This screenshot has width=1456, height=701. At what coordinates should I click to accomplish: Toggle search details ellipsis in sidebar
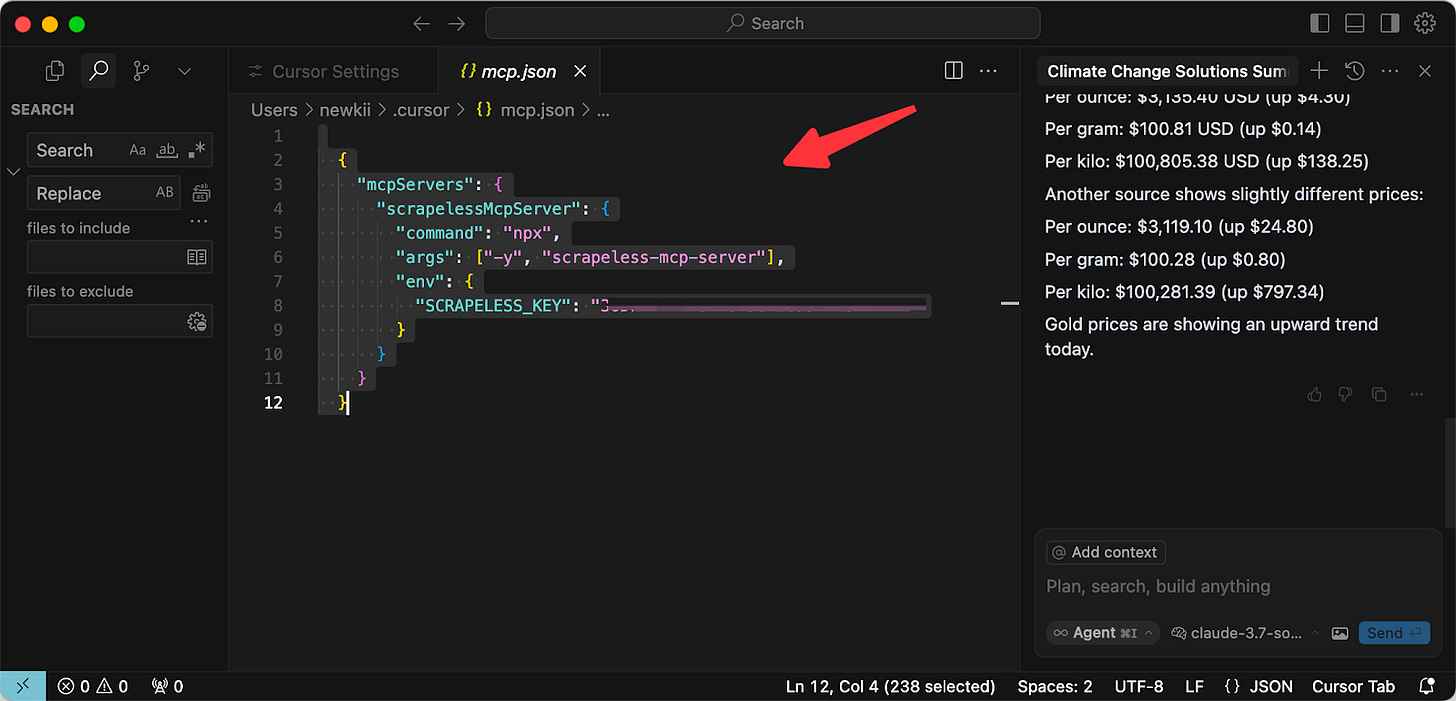199,222
